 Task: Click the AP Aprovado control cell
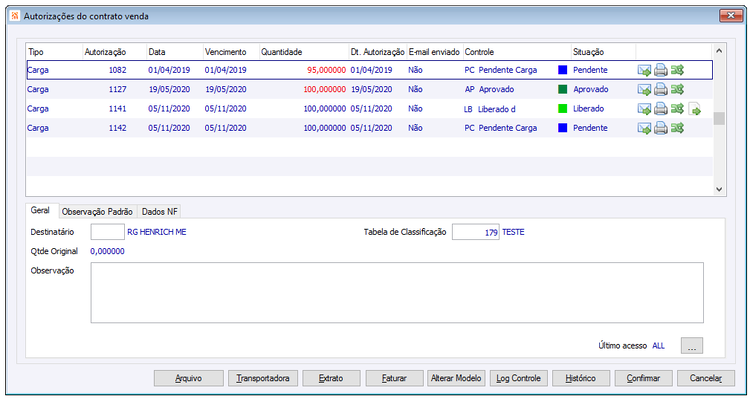pyautogui.click(x=489, y=89)
